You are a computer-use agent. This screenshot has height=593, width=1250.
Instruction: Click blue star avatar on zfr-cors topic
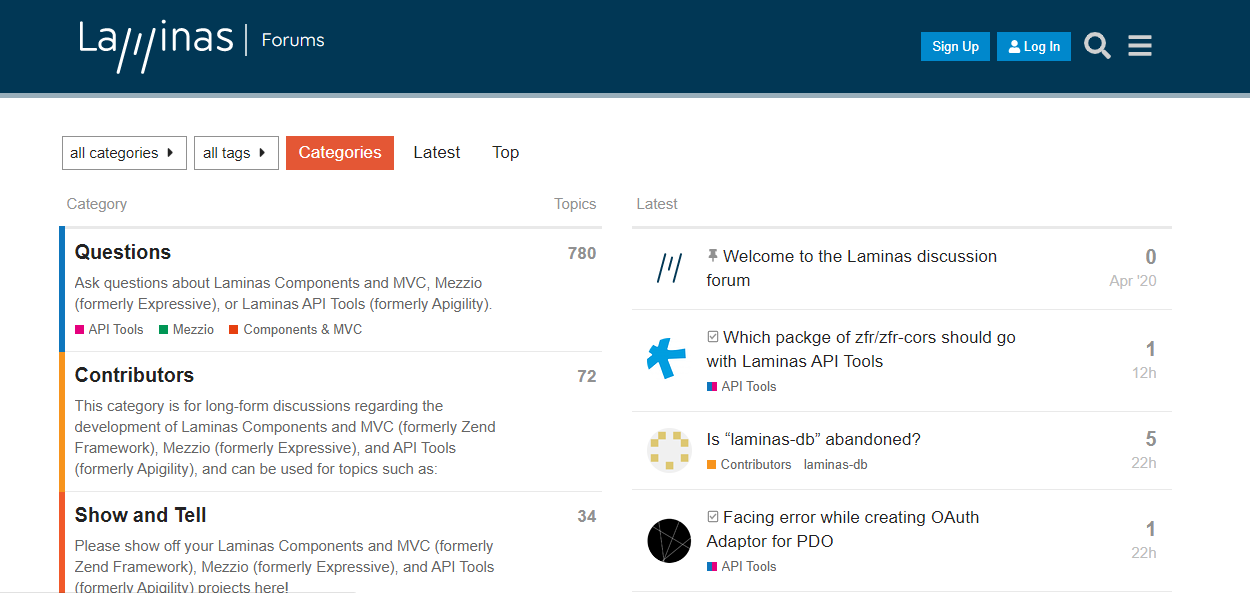tap(667, 359)
